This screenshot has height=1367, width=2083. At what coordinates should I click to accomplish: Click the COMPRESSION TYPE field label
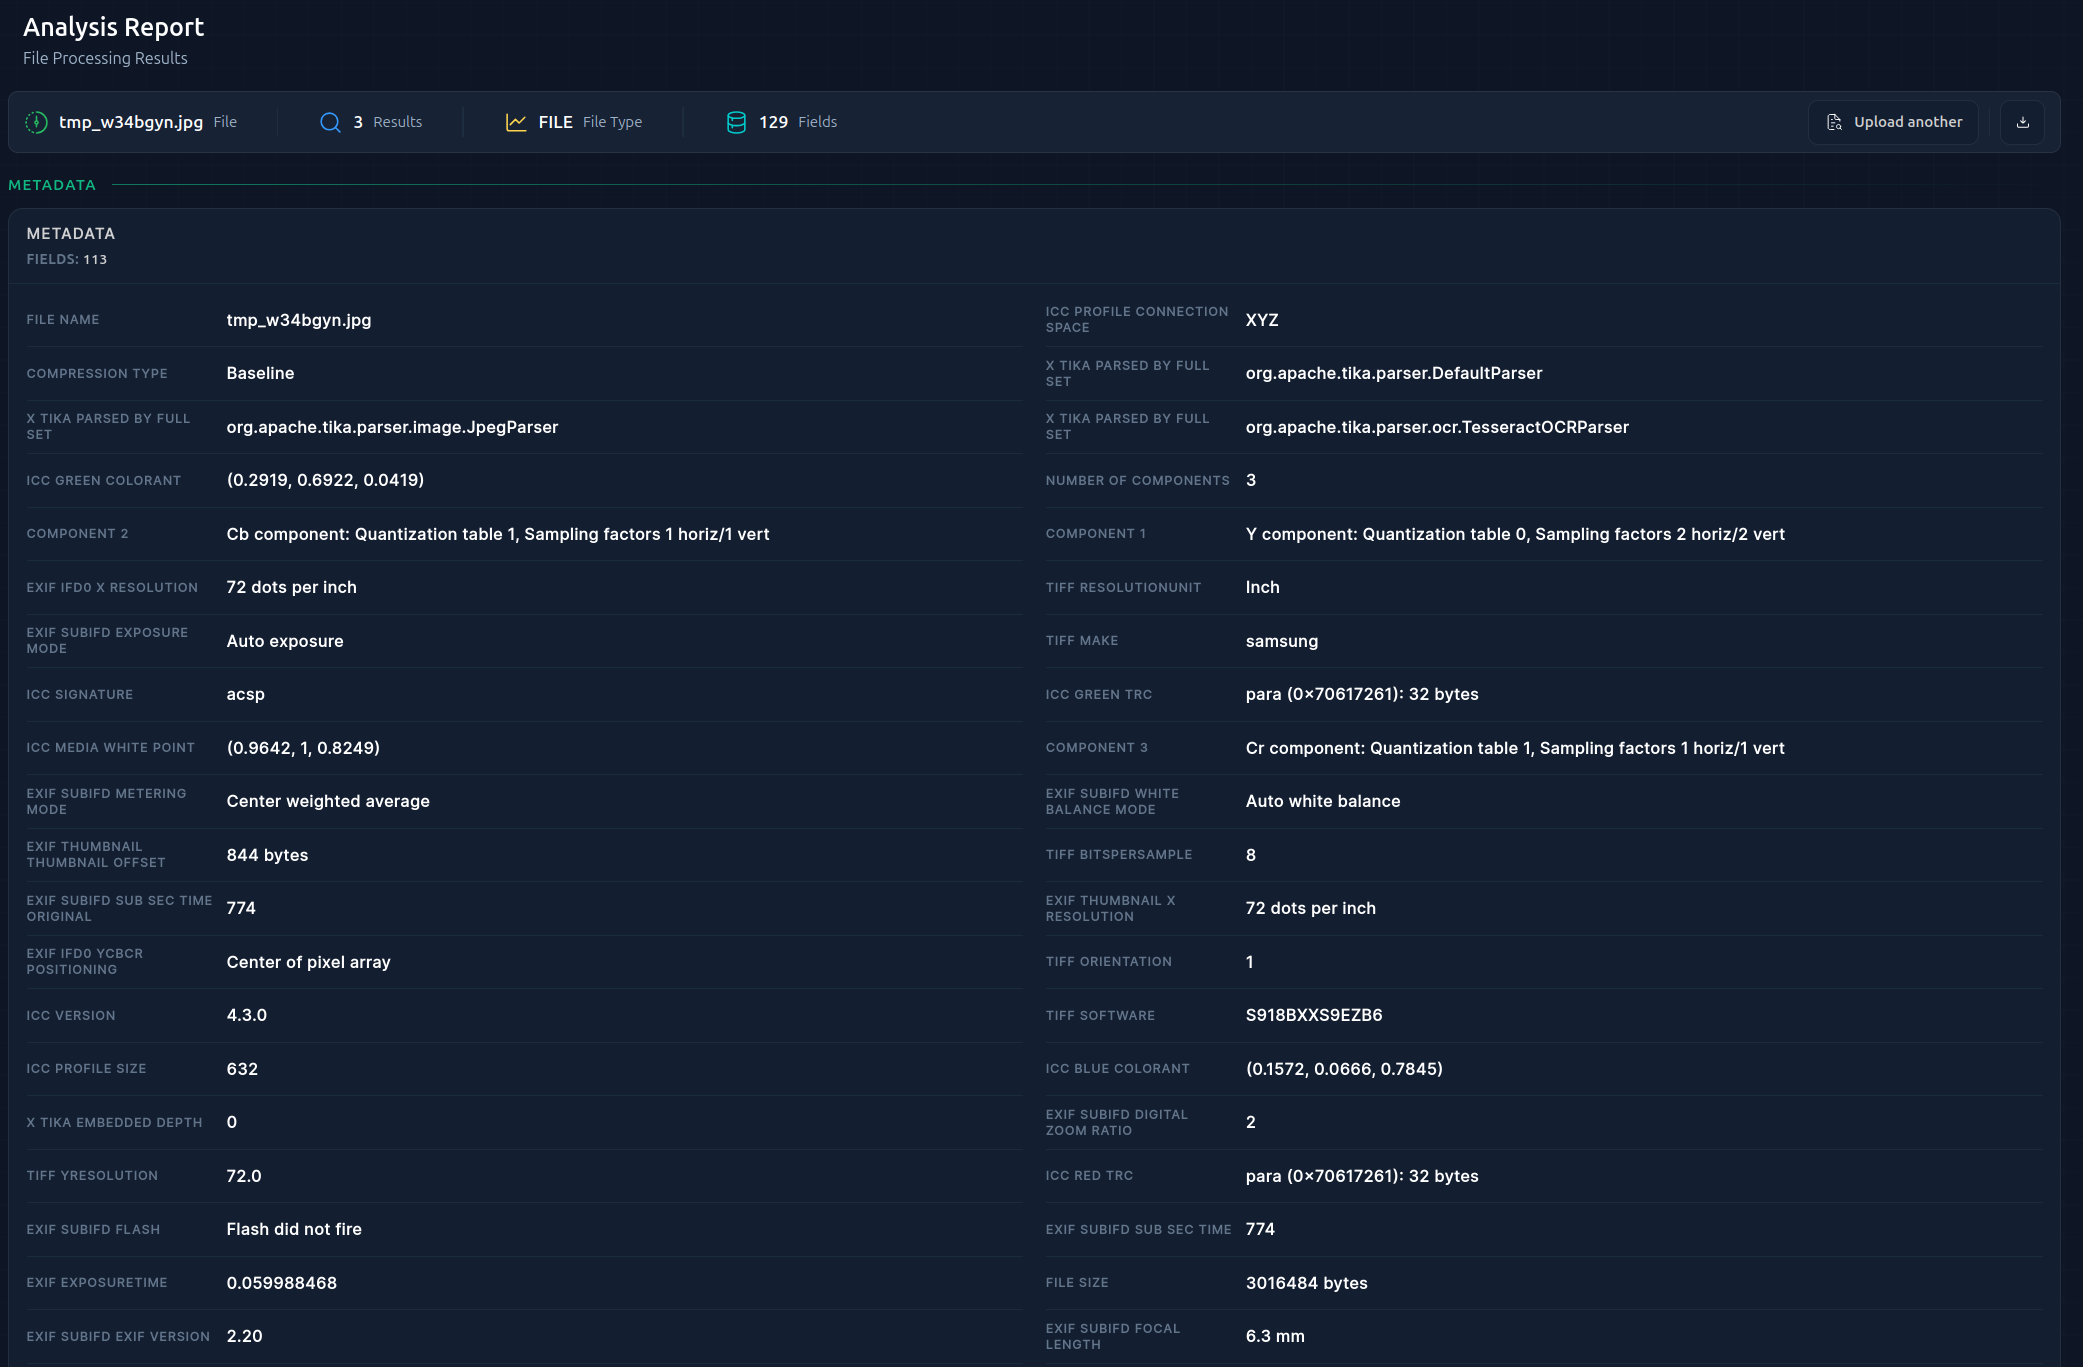tap(97, 374)
